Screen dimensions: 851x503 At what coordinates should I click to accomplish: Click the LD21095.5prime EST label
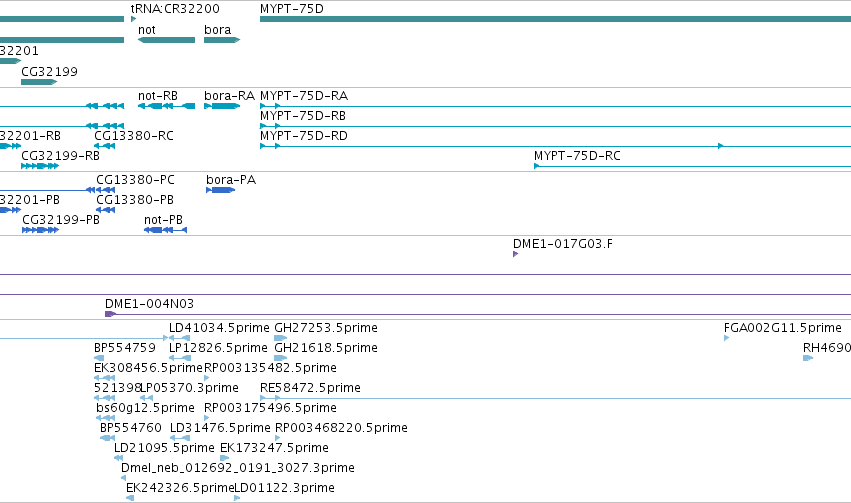pyautogui.click(x=164, y=448)
